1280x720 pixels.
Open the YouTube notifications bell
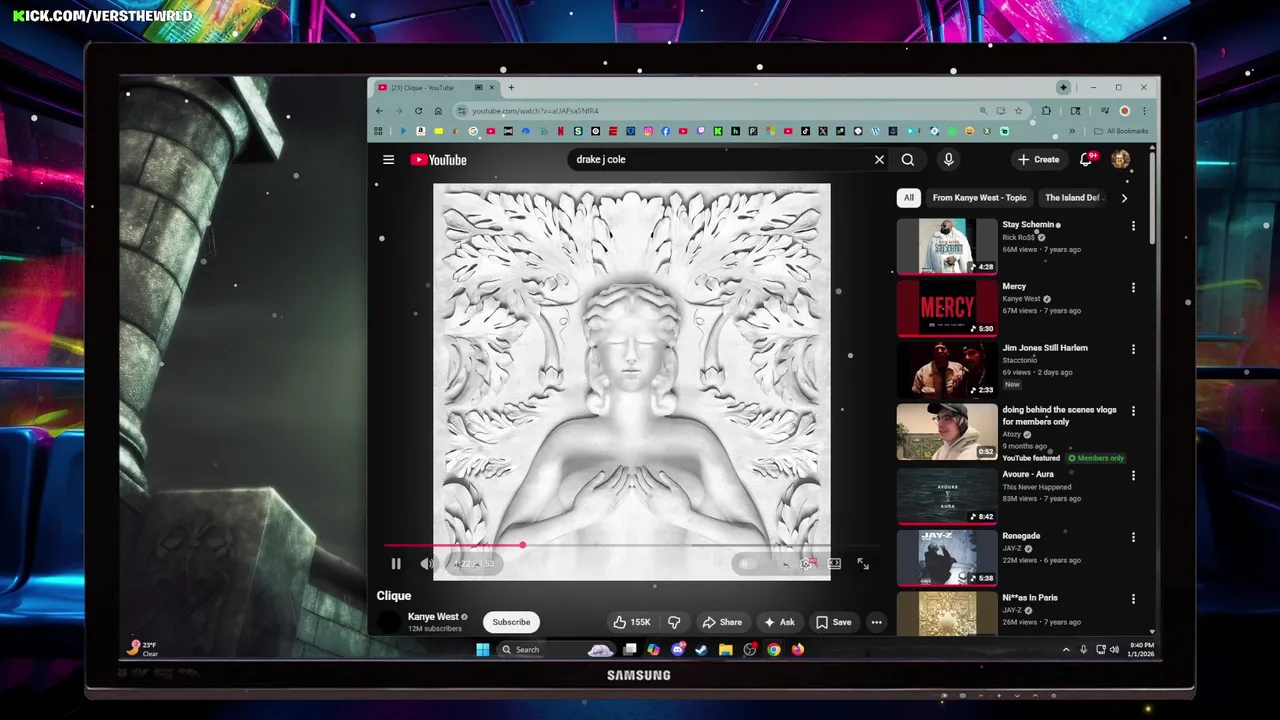[x=1086, y=160]
